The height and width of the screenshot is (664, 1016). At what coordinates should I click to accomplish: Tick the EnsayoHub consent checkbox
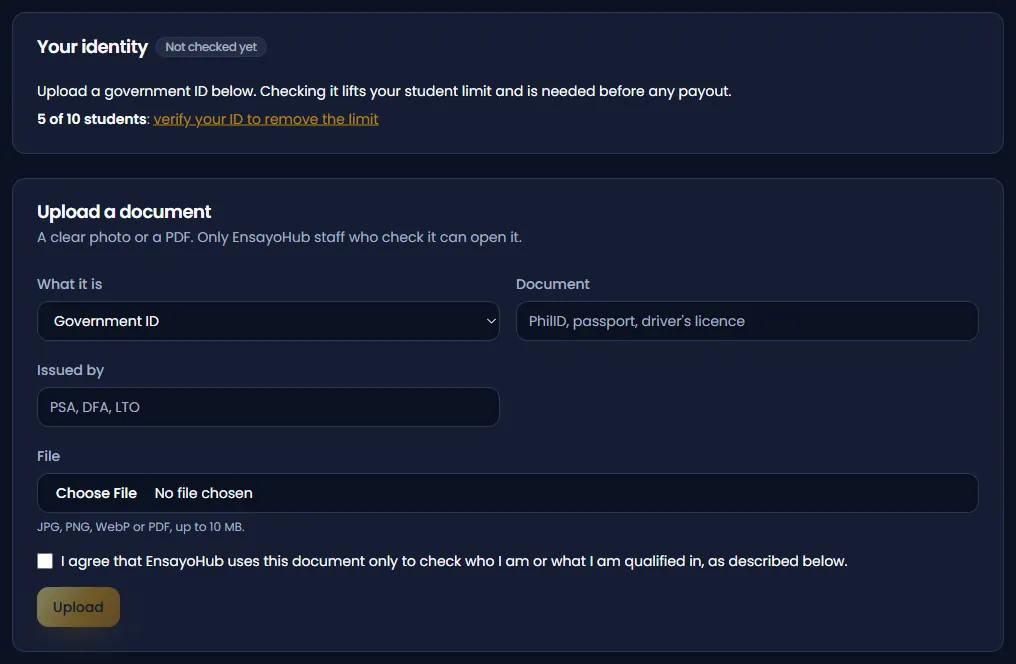coord(45,561)
